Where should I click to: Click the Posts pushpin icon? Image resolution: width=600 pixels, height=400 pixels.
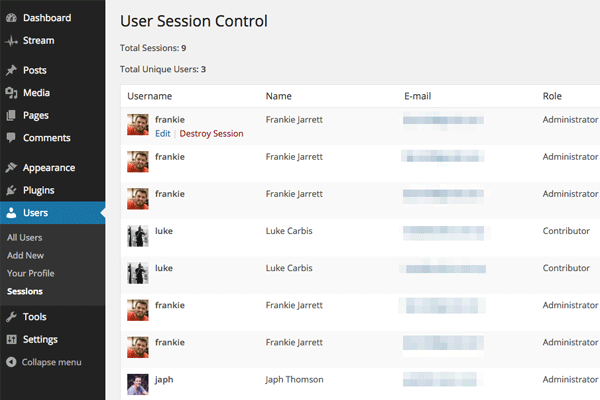point(11,71)
